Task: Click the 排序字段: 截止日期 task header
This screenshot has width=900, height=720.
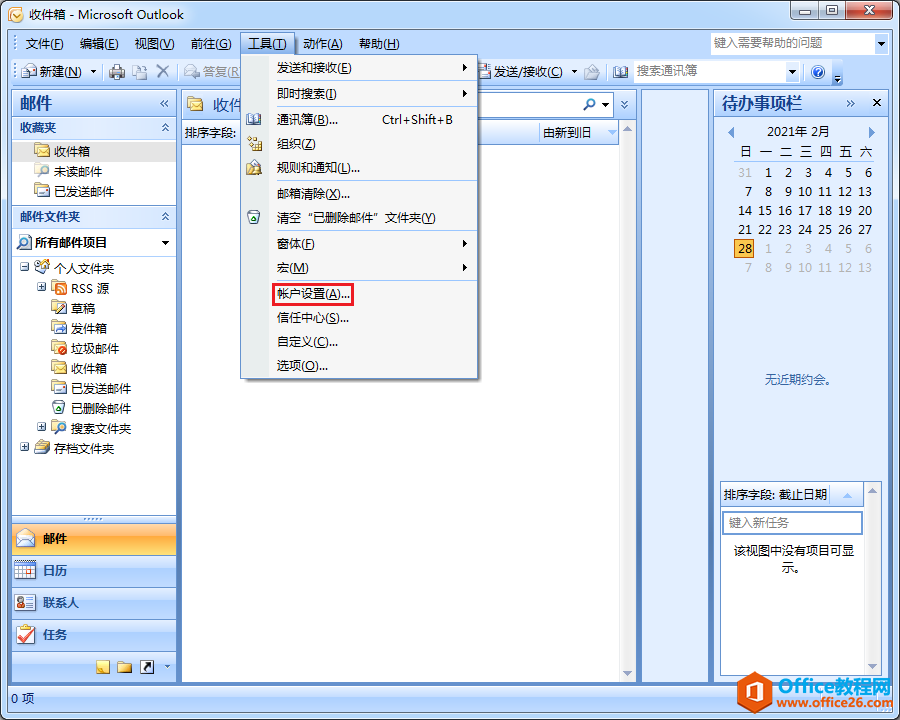Action: click(792, 494)
